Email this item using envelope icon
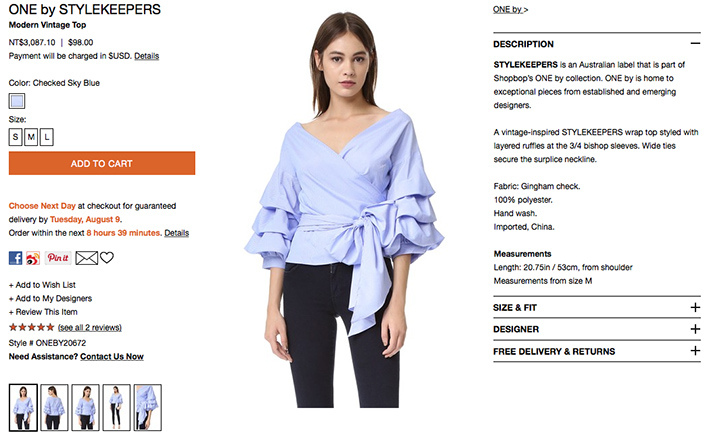Screen dimensions: 709x433 86,258
